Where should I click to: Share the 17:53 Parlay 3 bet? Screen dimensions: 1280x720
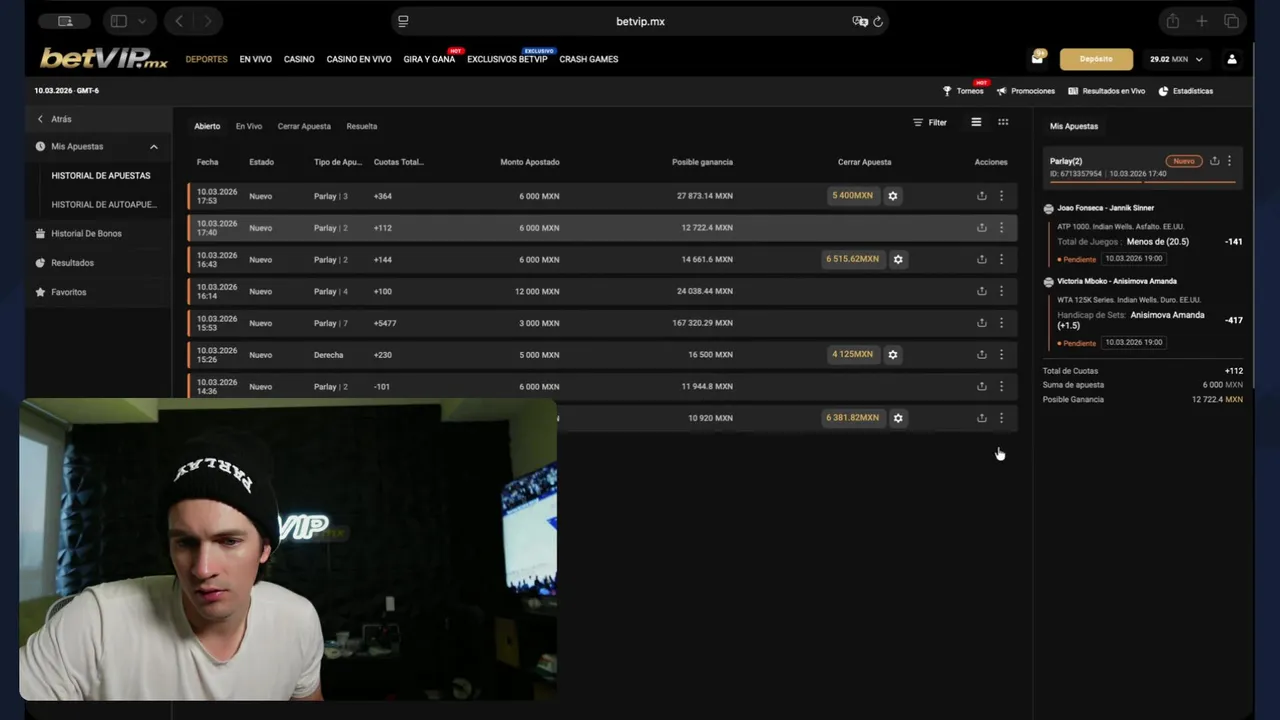[982, 196]
